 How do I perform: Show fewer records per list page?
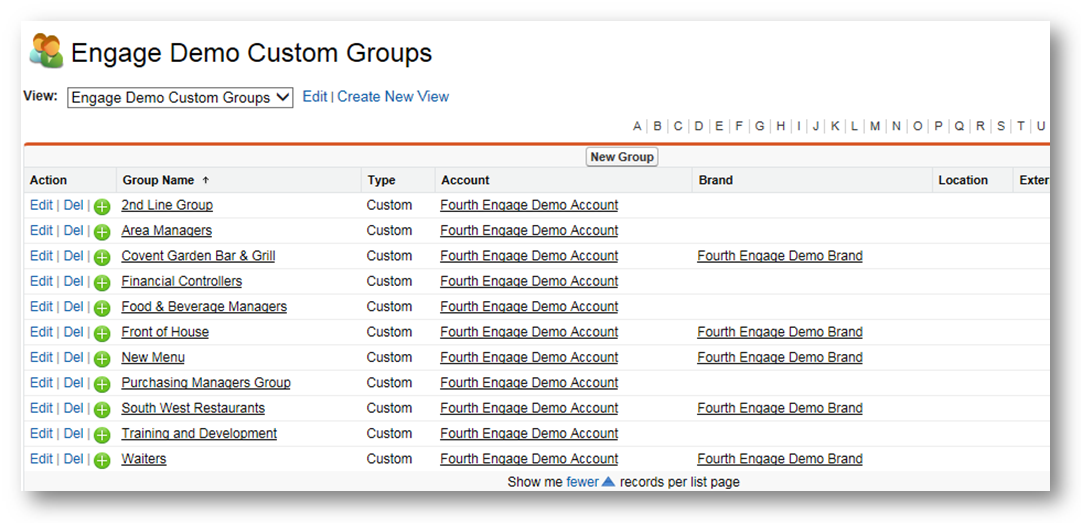(x=582, y=482)
